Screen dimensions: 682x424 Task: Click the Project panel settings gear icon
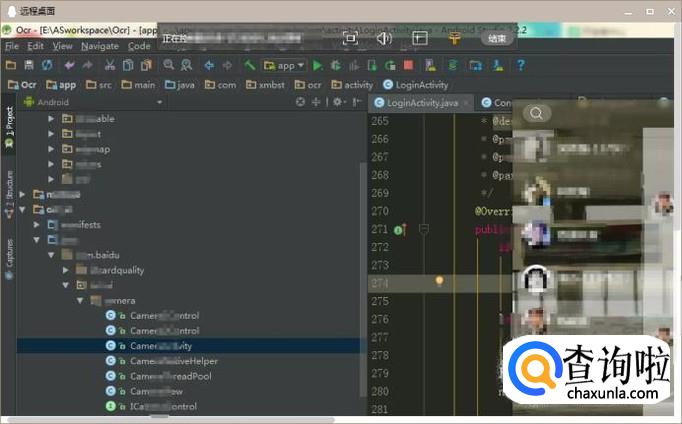click(x=338, y=102)
